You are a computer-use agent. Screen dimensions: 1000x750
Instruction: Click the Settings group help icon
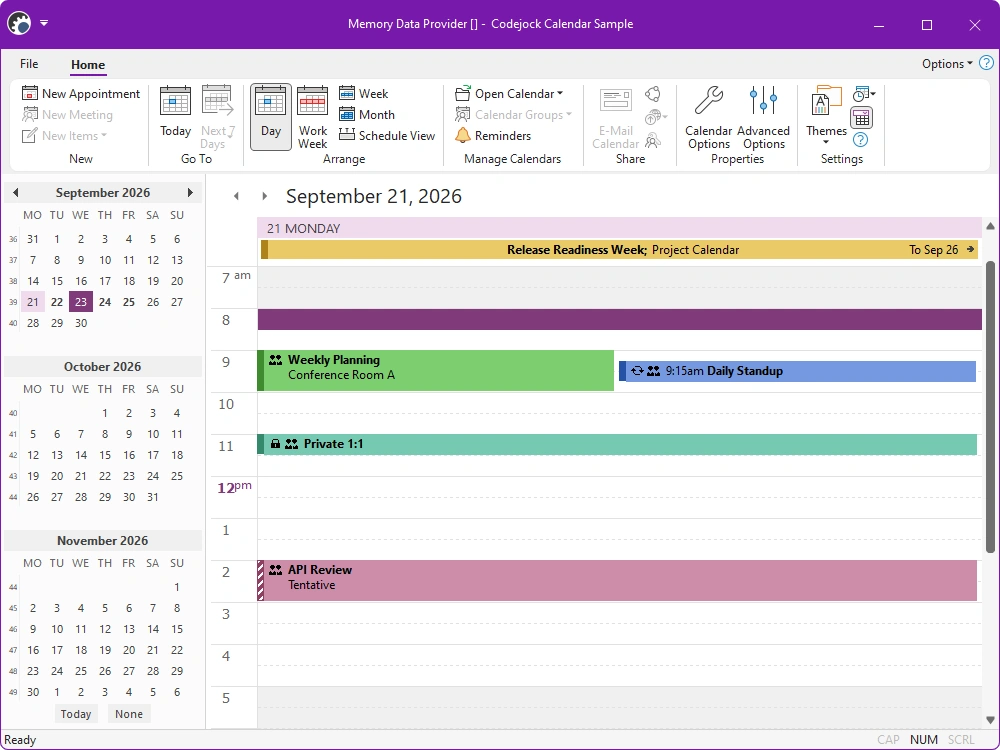[x=860, y=140]
